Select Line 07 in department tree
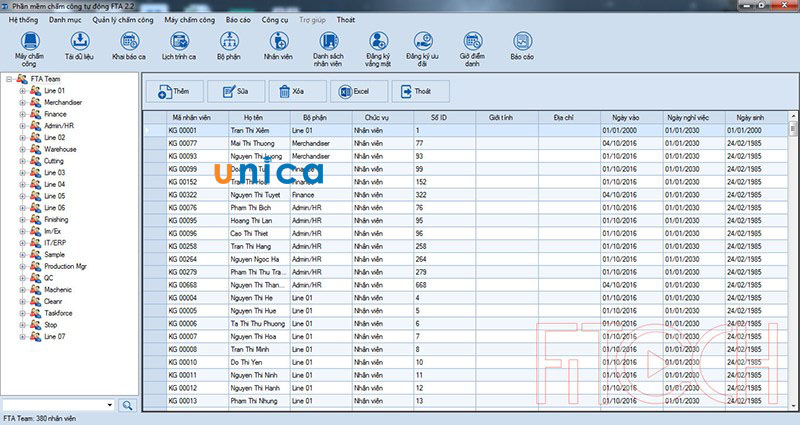 [55, 337]
